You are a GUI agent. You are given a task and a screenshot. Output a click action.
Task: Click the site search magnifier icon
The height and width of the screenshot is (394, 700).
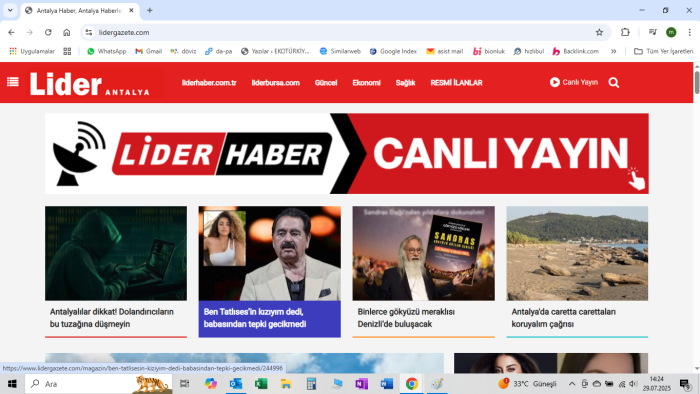pyautogui.click(x=614, y=83)
